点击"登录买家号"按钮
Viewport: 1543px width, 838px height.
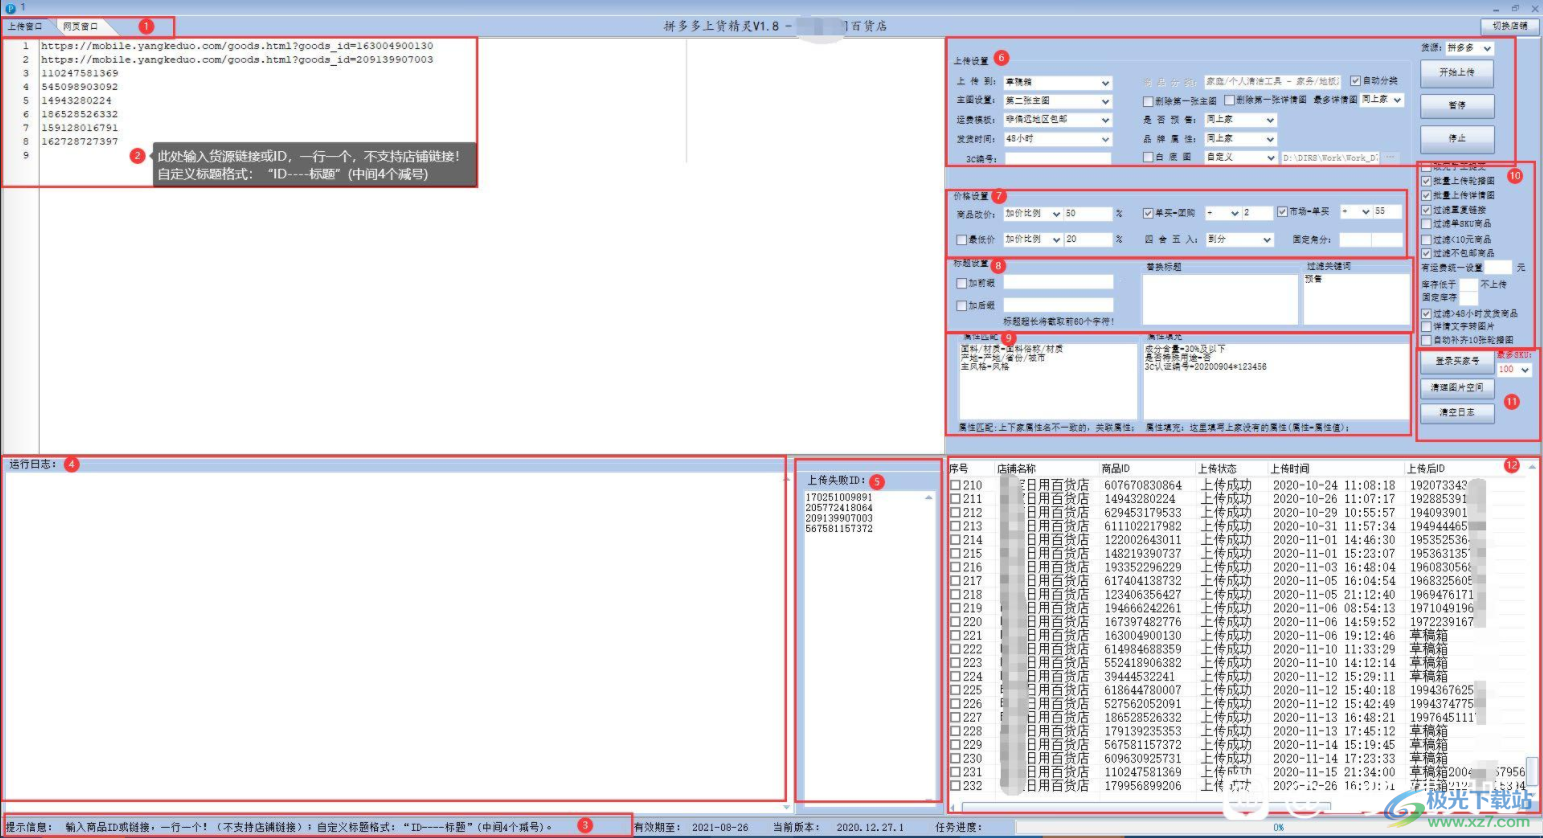(1458, 360)
